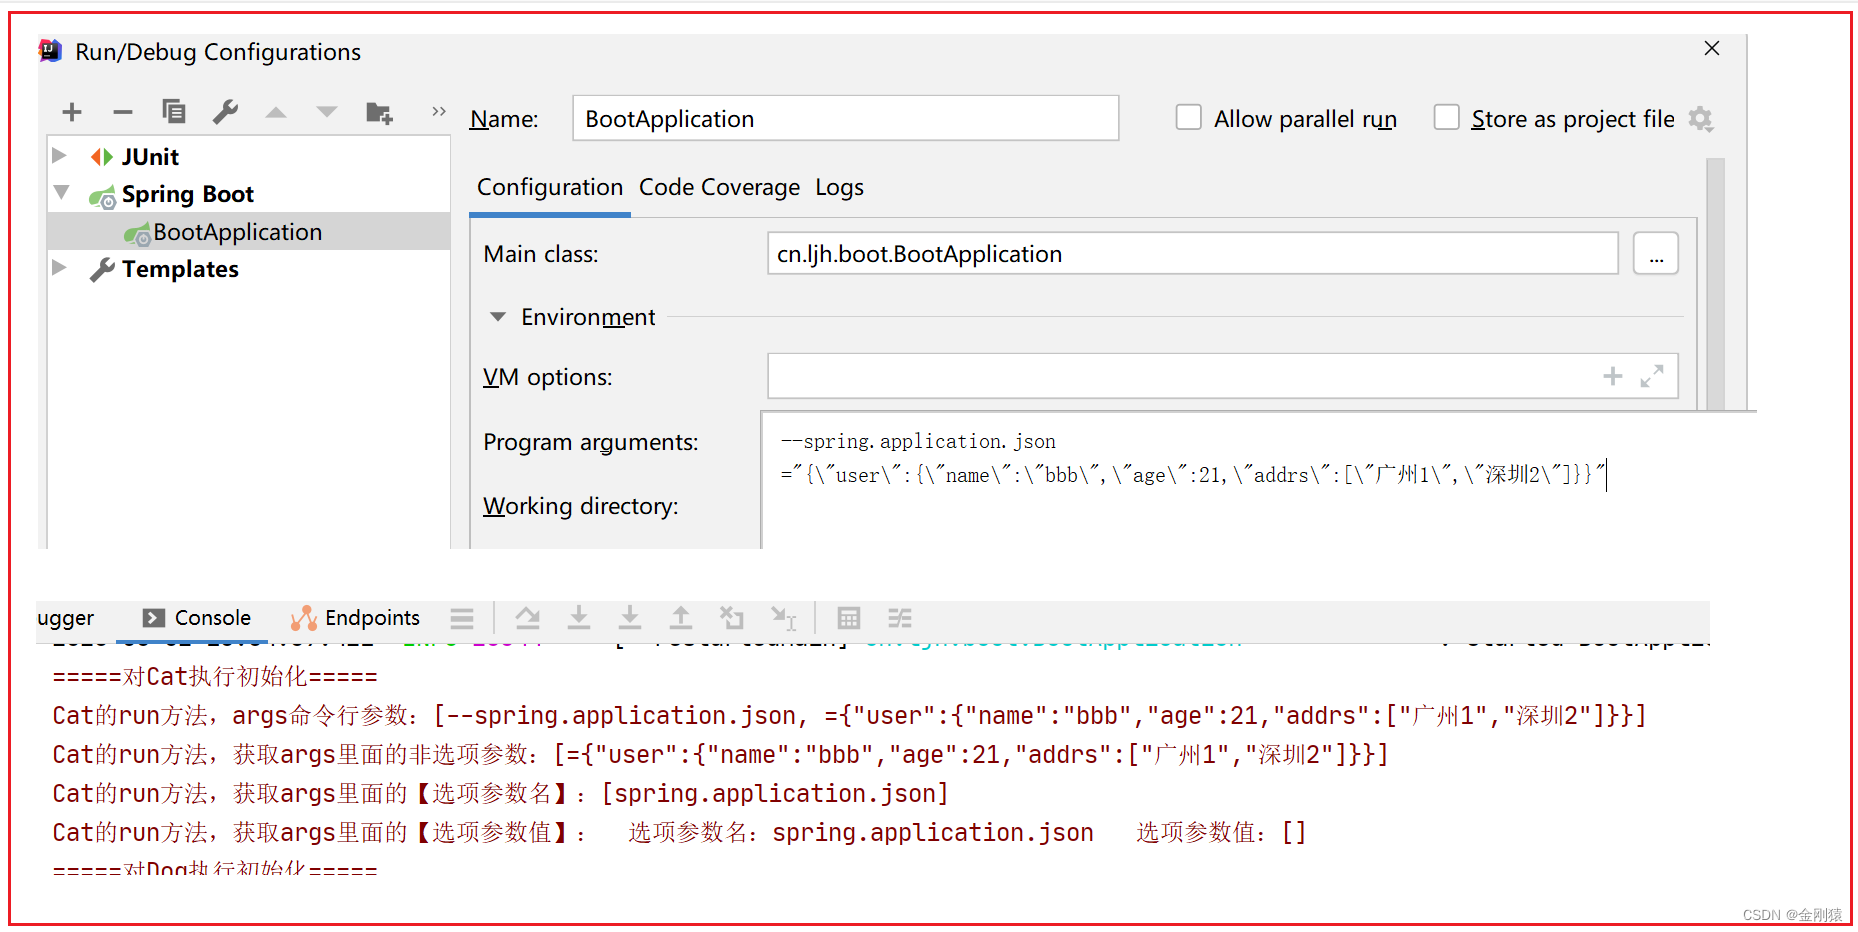Click the VM options input field
The height and width of the screenshot is (932, 1858).
click(1223, 376)
